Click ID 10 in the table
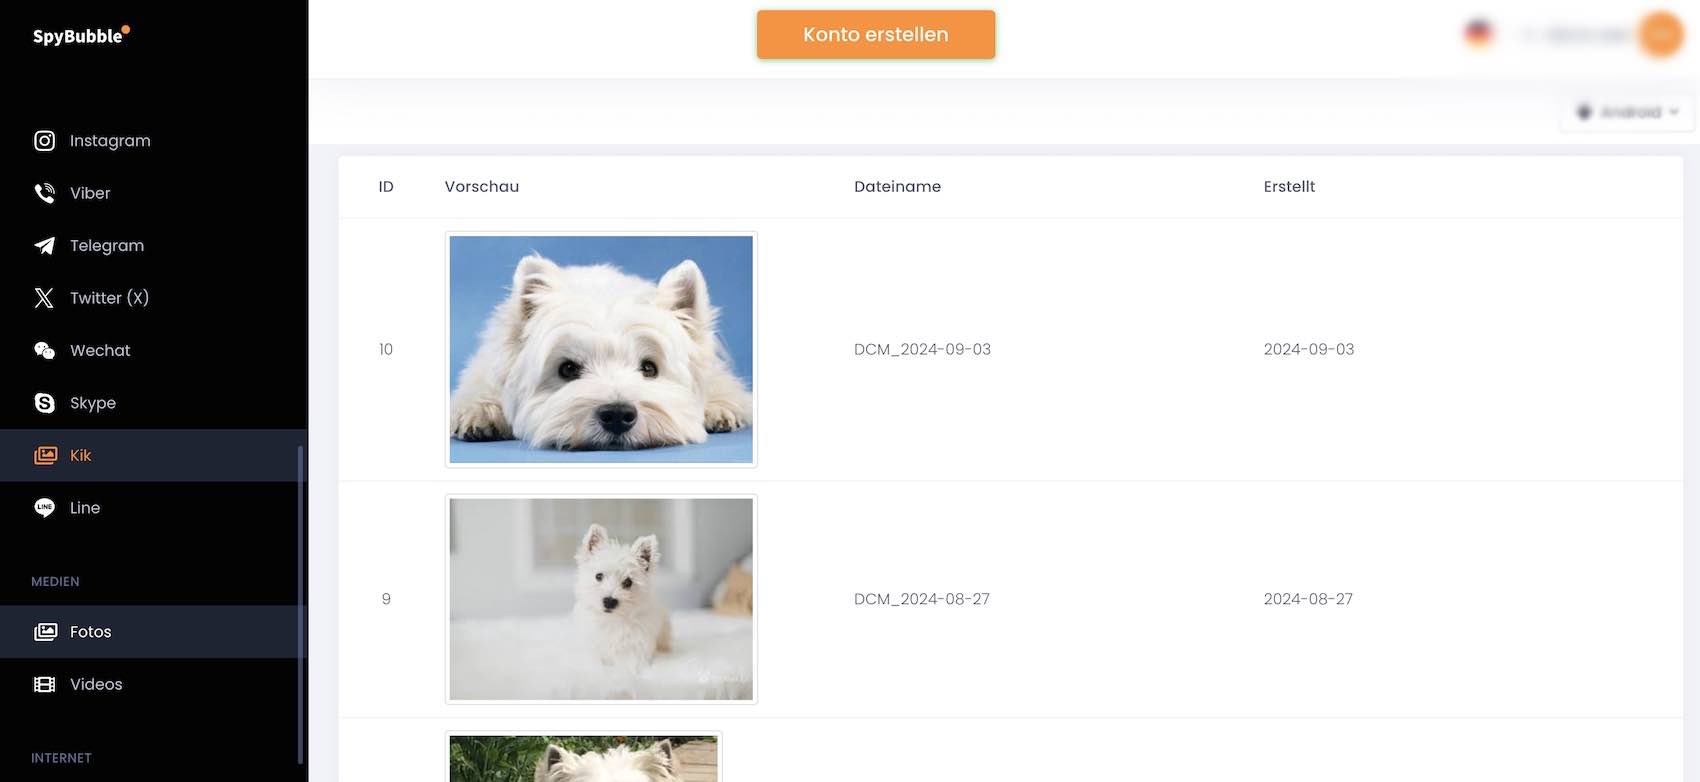The width and height of the screenshot is (1700, 782). pyautogui.click(x=386, y=350)
